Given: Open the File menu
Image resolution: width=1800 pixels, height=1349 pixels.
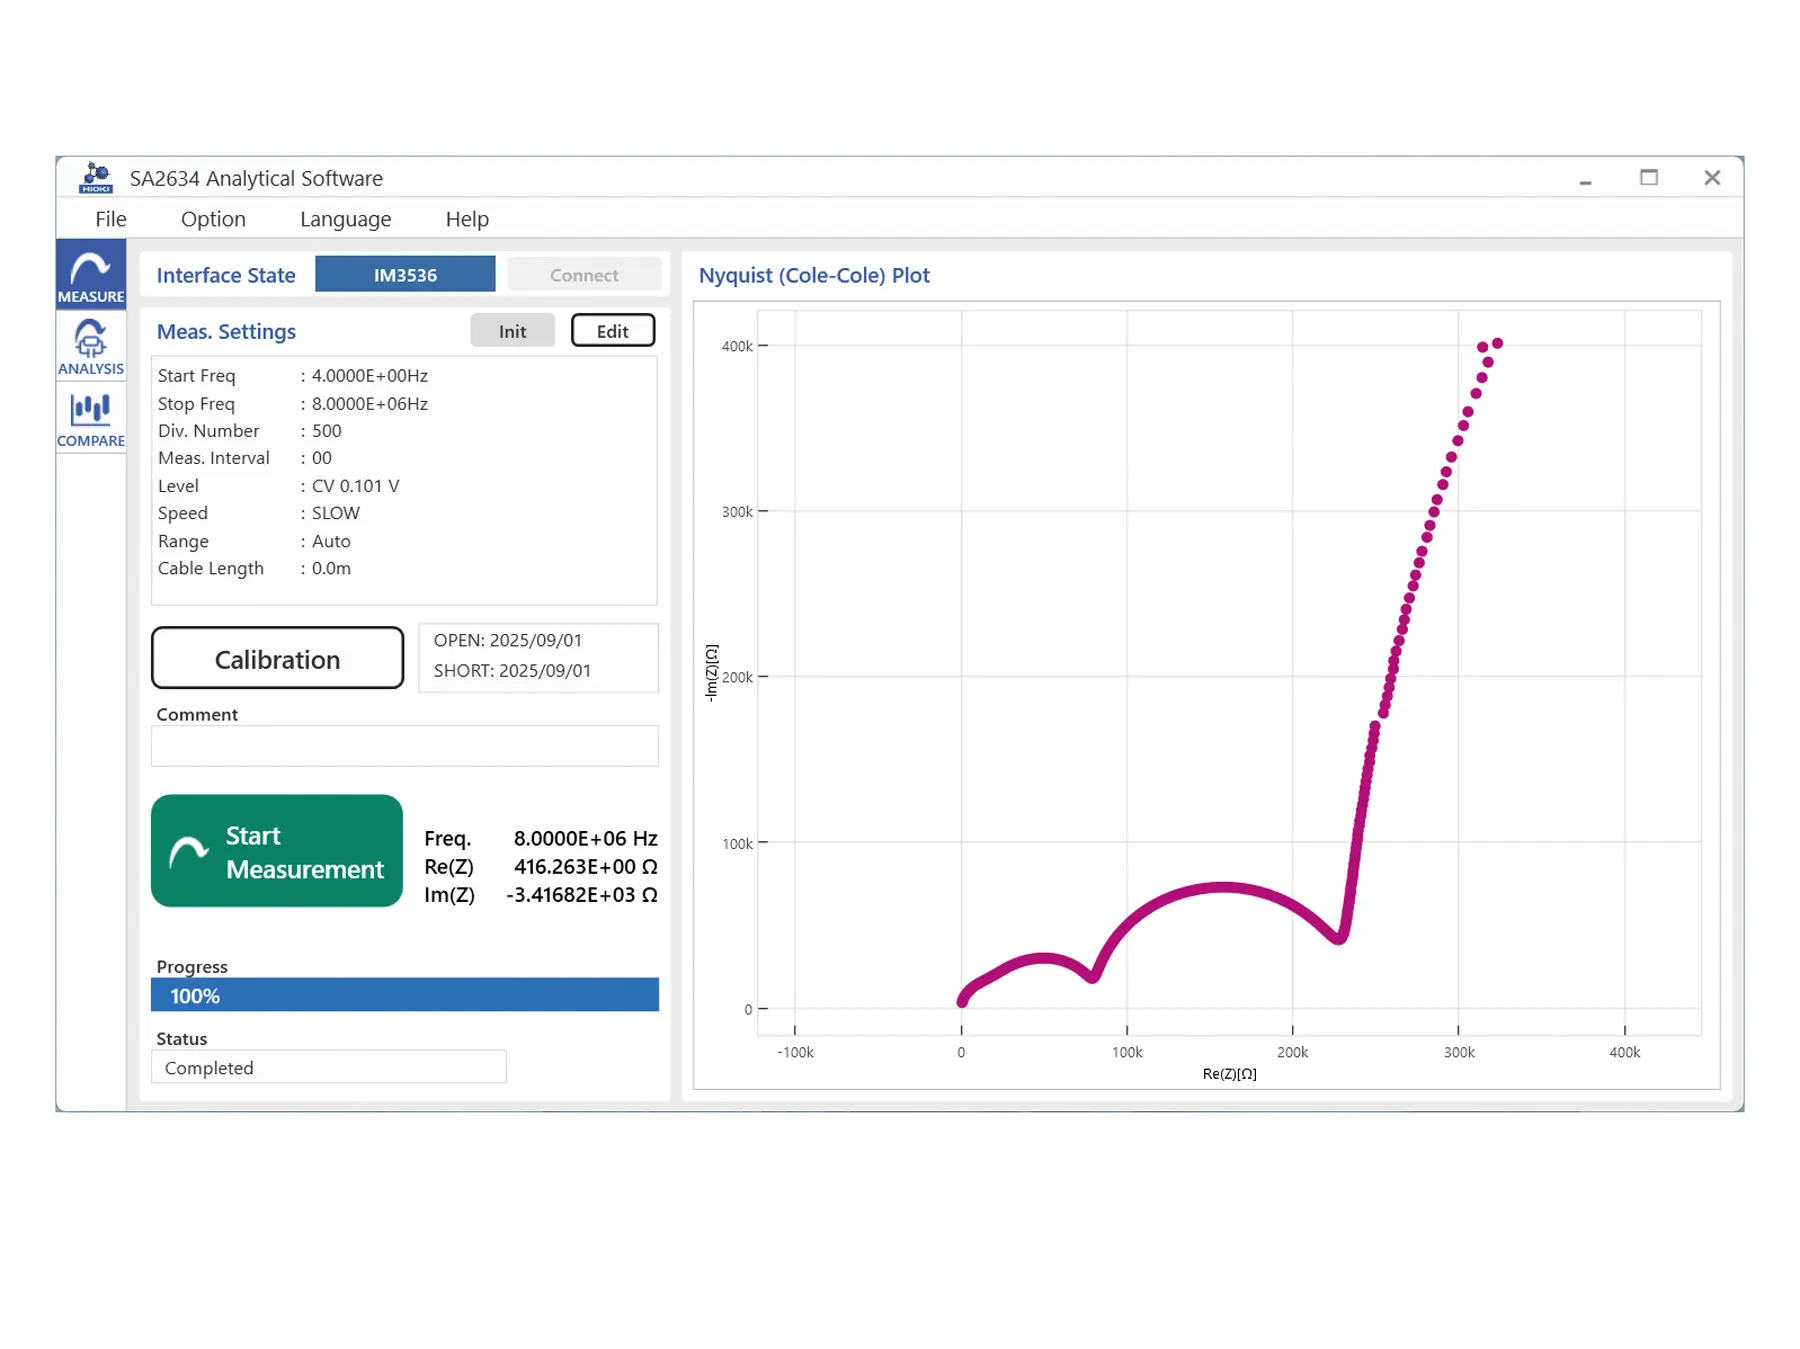Looking at the screenshot, I should pyautogui.click(x=110, y=219).
